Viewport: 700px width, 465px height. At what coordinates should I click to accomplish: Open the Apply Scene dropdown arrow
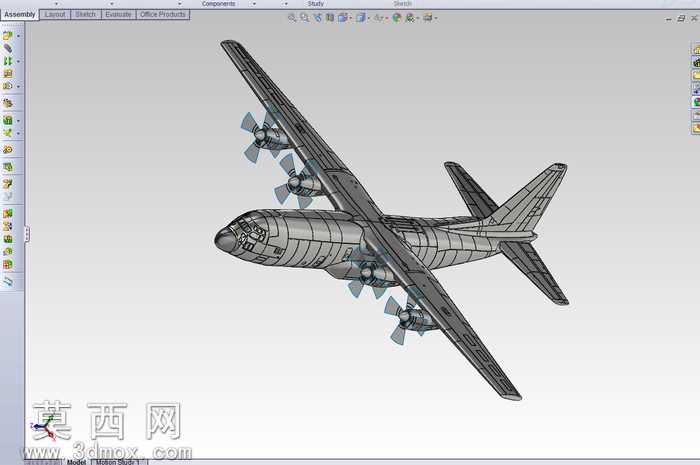click(417, 18)
